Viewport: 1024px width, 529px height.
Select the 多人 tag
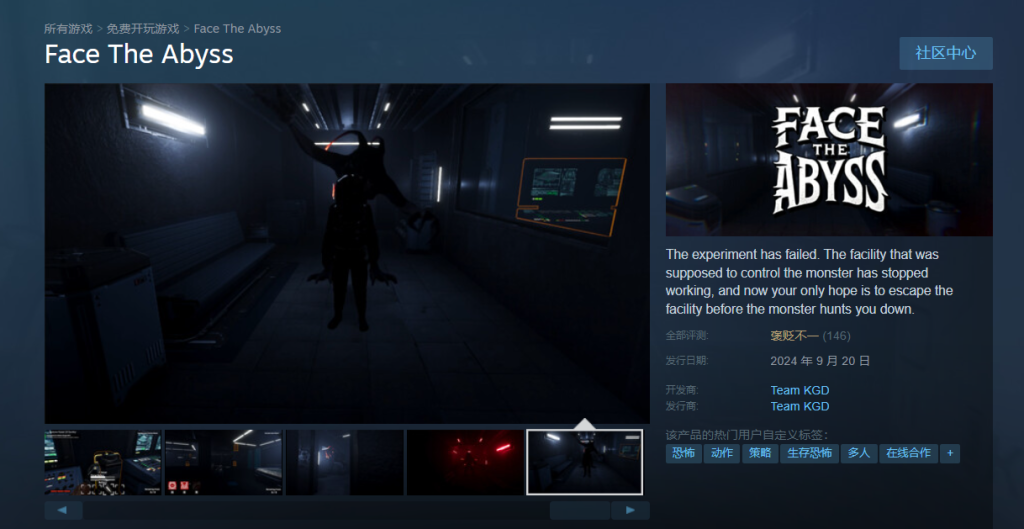tap(859, 453)
